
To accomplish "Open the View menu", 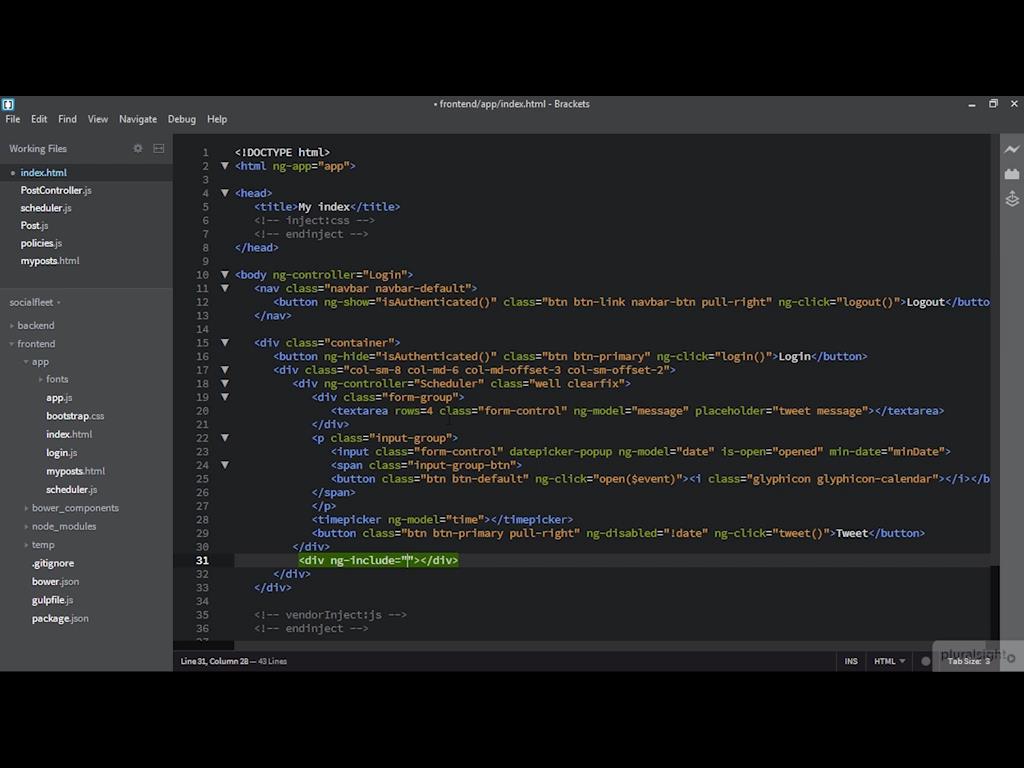I will click(98, 119).
